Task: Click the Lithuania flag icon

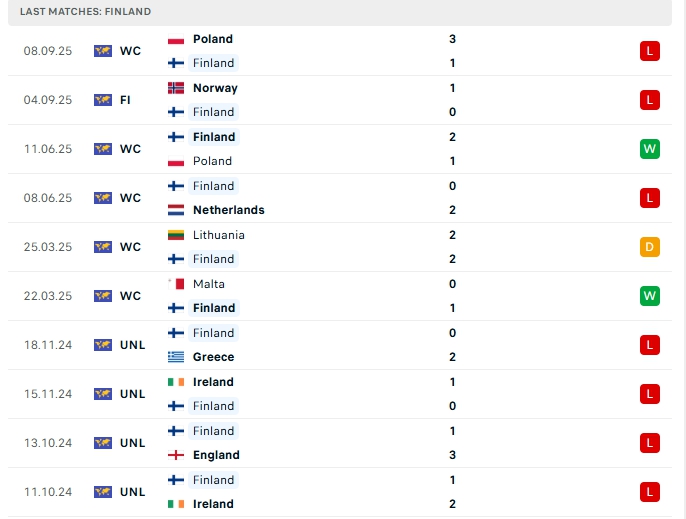Action: (176, 235)
